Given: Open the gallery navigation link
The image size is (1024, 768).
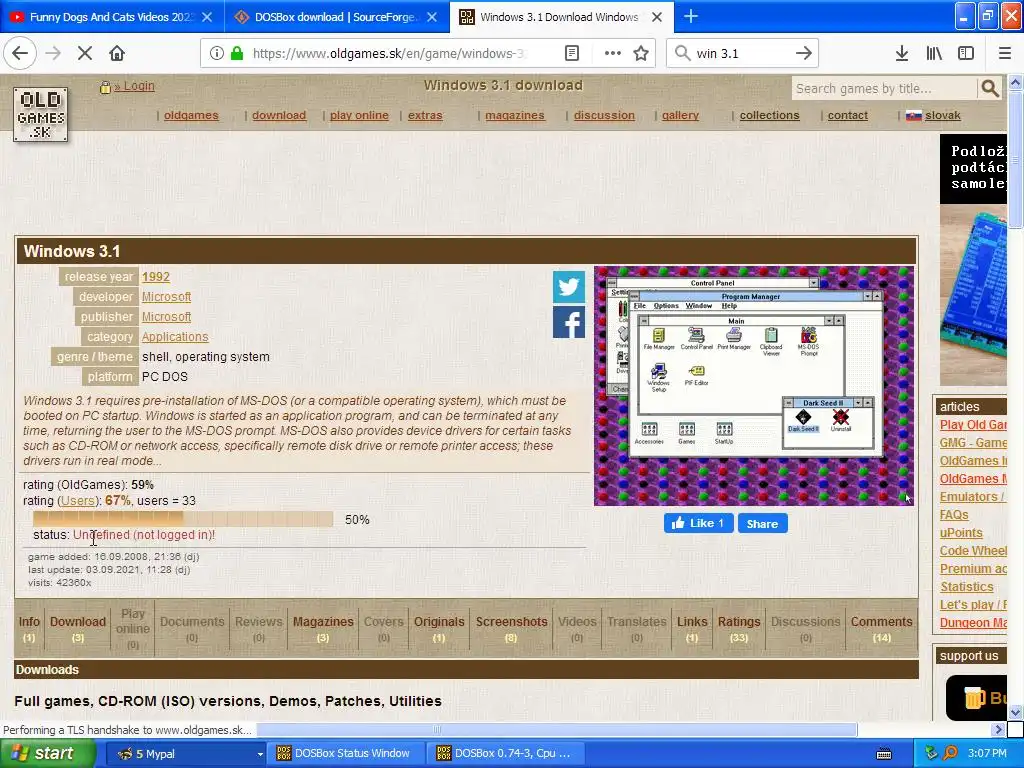Looking at the screenshot, I should (x=680, y=115).
